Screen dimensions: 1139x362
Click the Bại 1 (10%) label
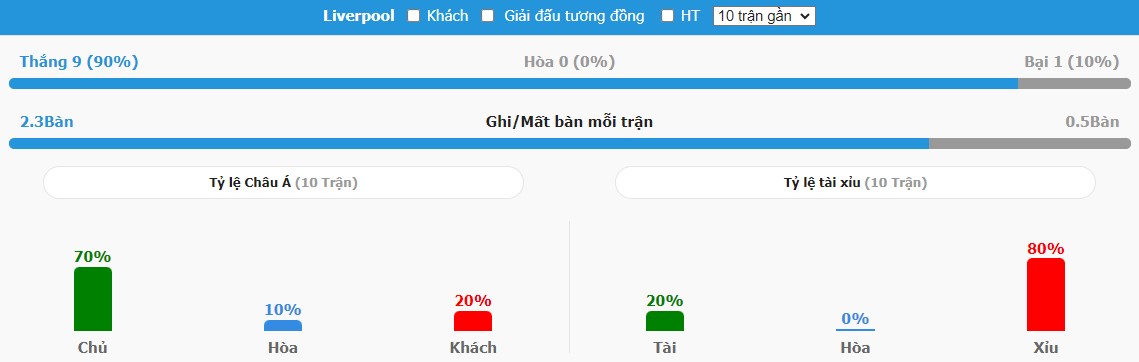[x=1071, y=62]
